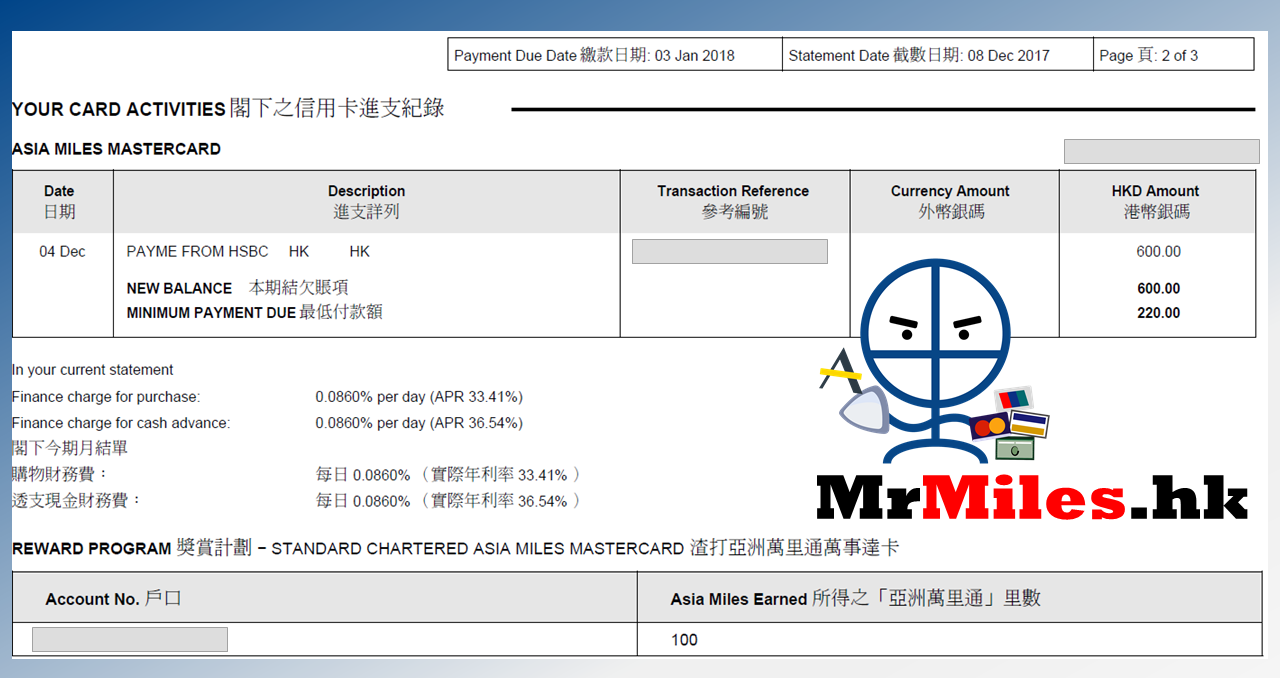The width and height of the screenshot is (1280, 678).
Task: Click the Statement Date 08 Dec 2017 text
Action: 919,55
